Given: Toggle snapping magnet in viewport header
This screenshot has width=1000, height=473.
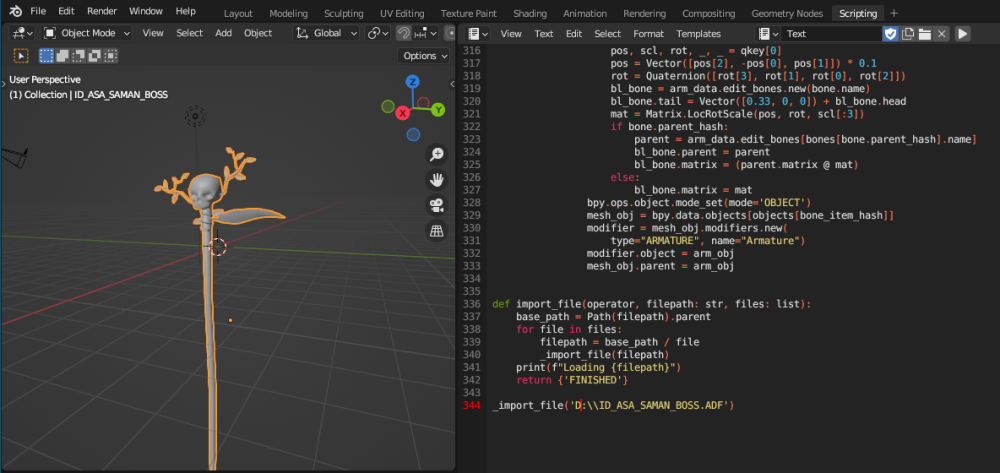Looking at the screenshot, I should [x=403, y=33].
